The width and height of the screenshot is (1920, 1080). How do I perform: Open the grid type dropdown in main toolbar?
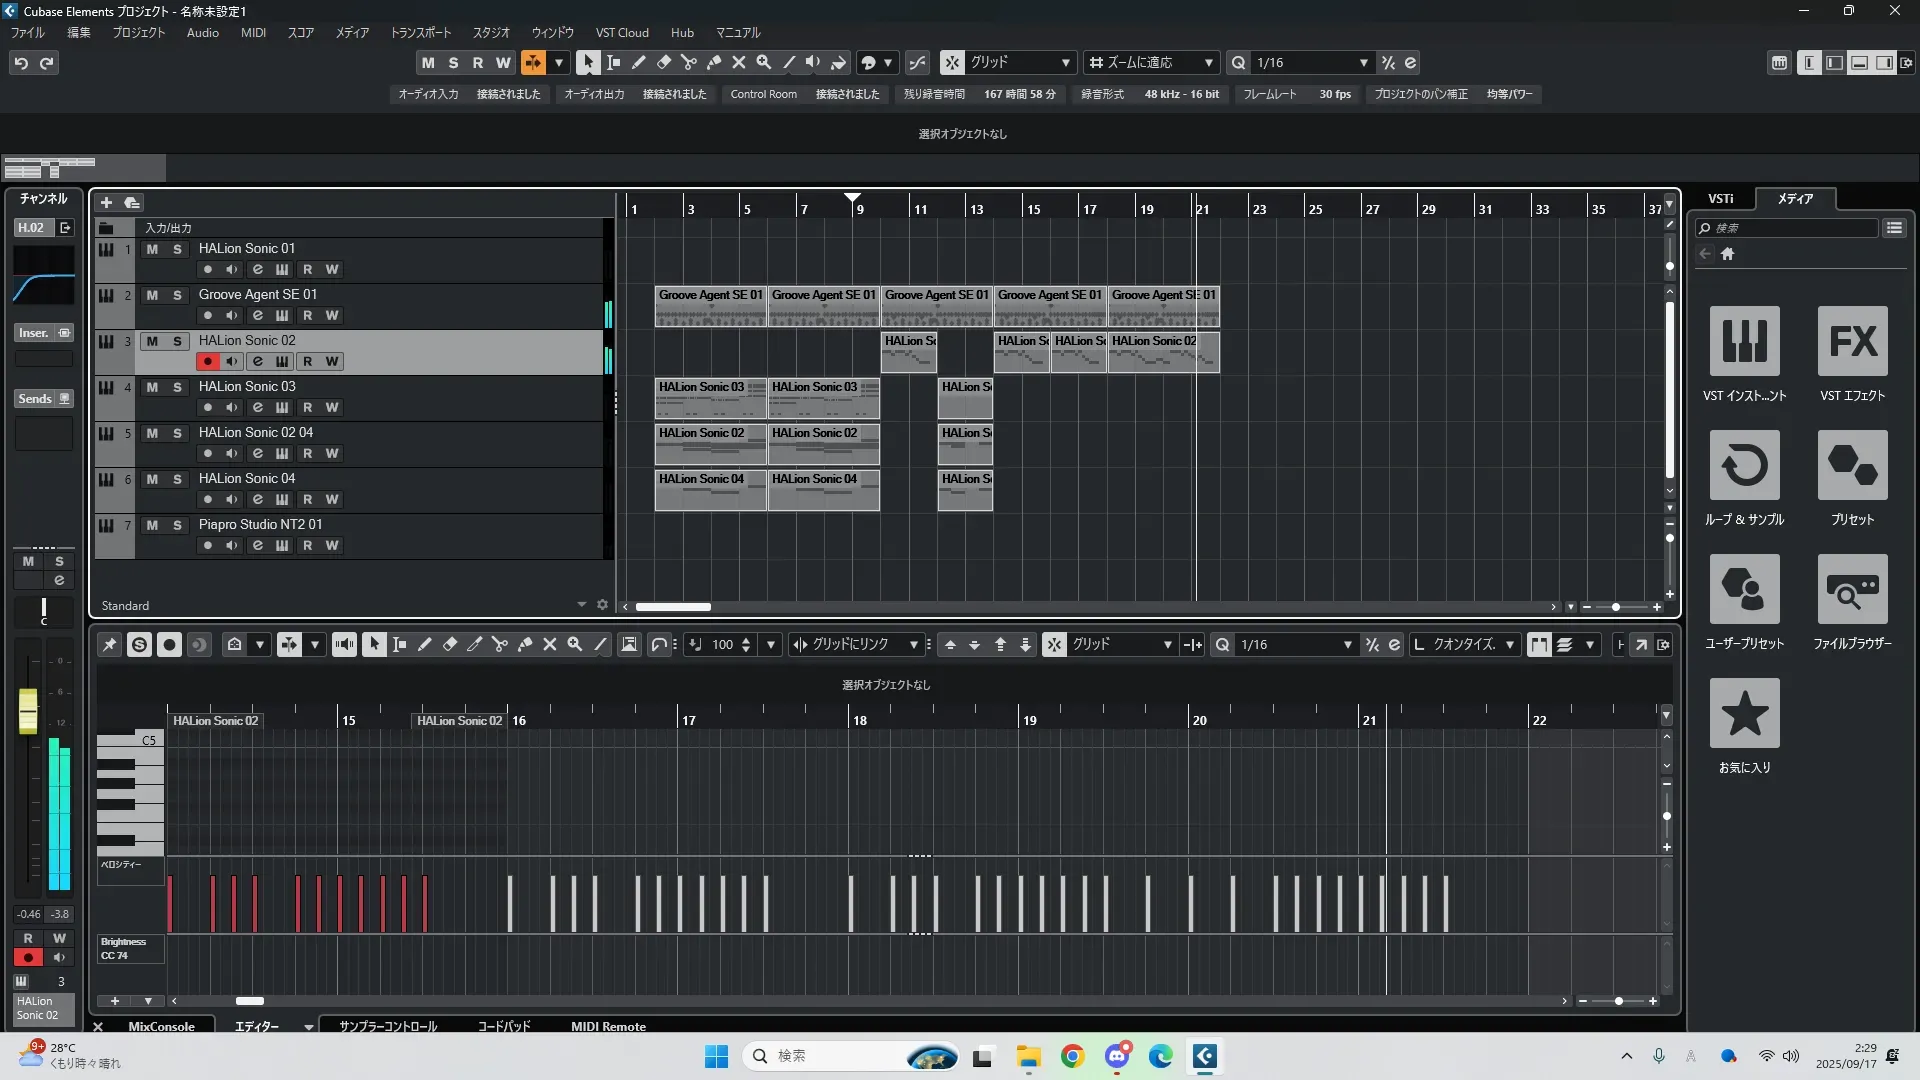click(x=1065, y=62)
